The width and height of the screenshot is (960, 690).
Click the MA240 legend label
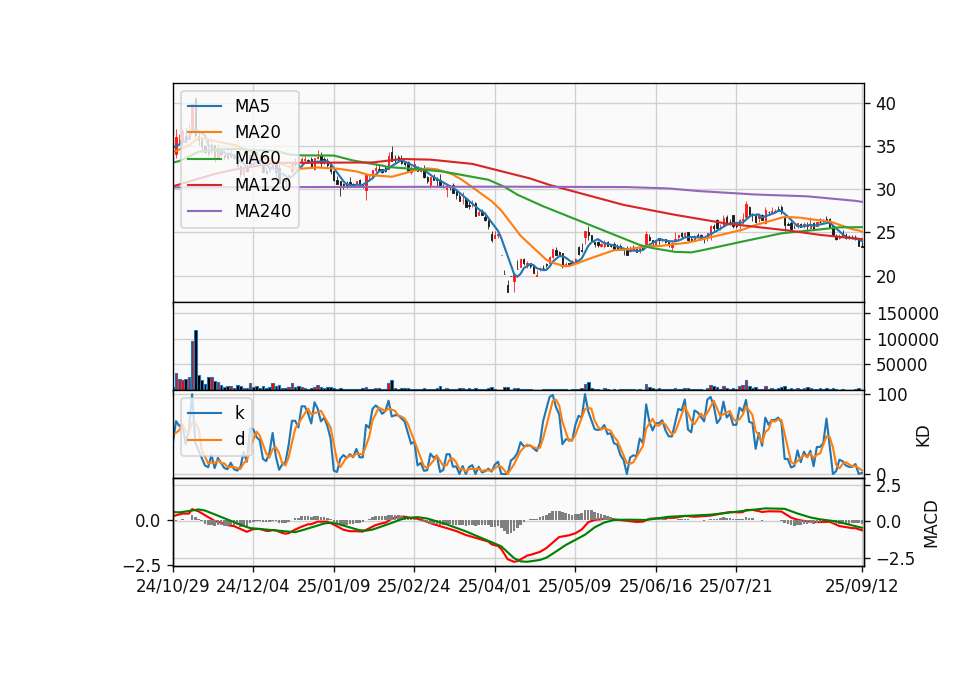(x=263, y=211)
